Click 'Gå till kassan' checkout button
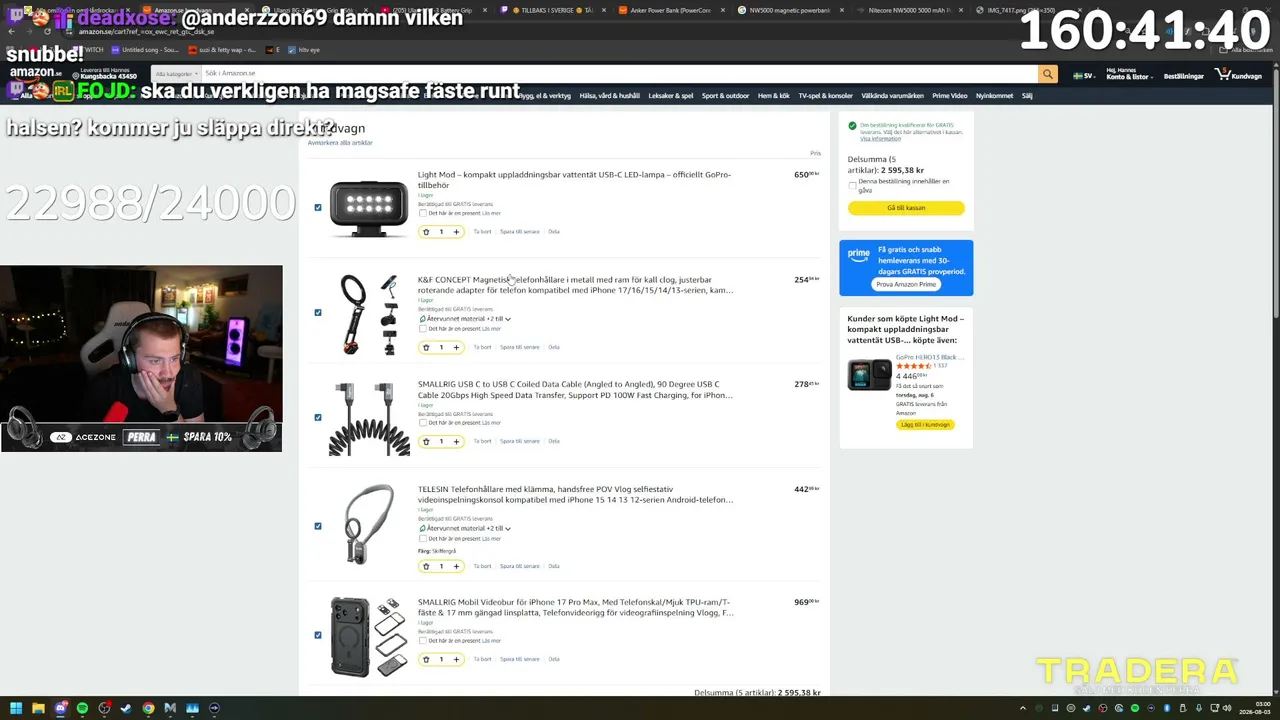Viewport: 1280px width, 720px height. 906,208
